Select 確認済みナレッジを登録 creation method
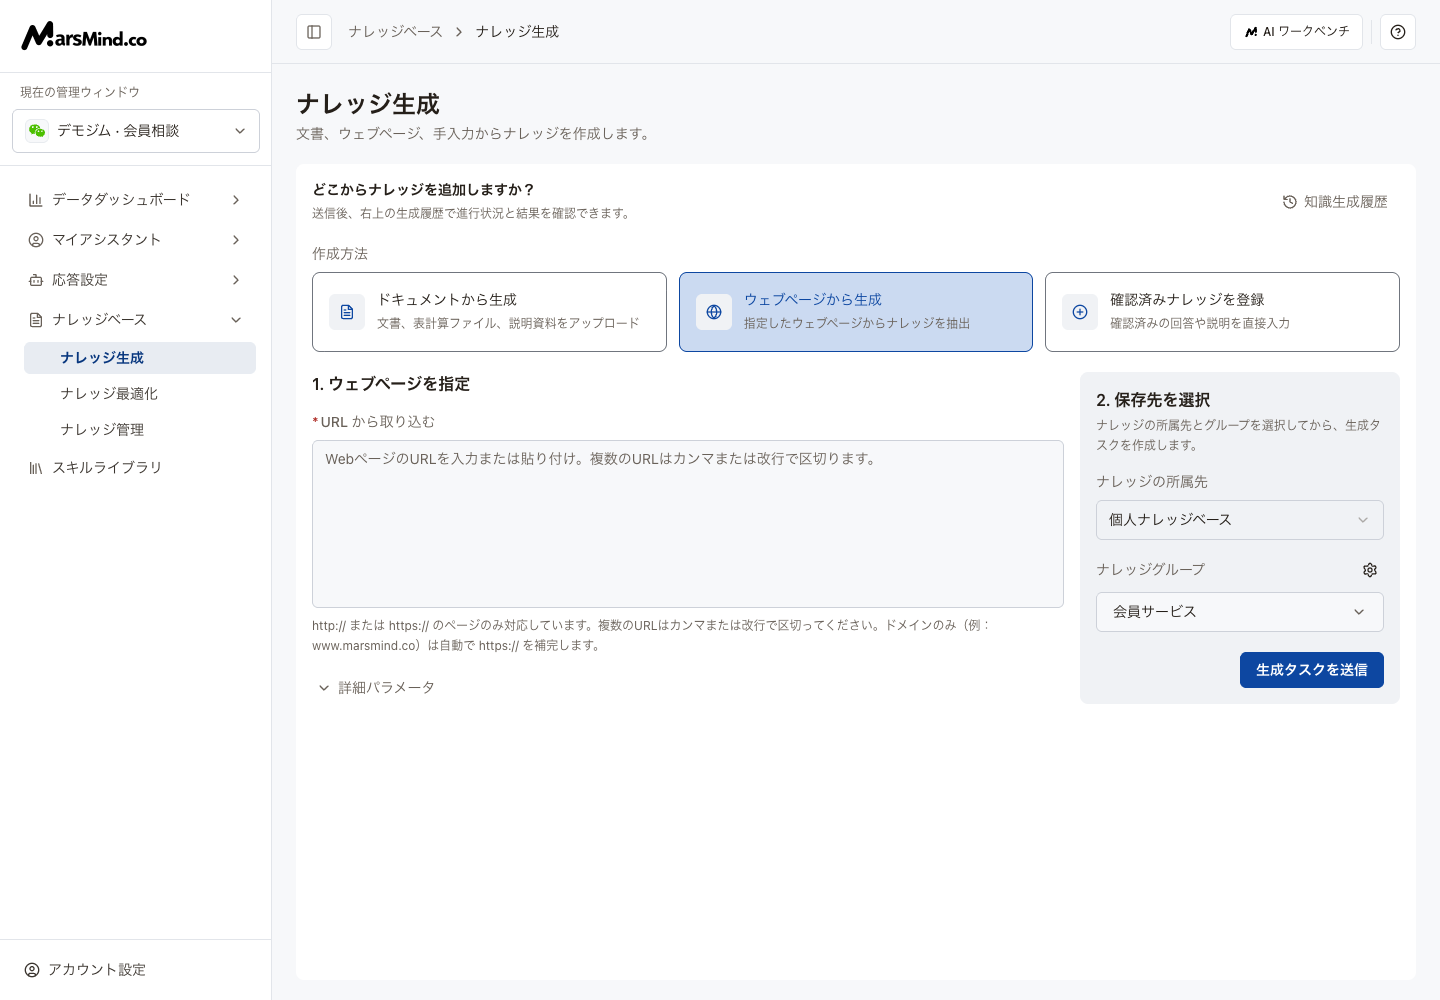 pyautogui.click(x=1222, y=312)
